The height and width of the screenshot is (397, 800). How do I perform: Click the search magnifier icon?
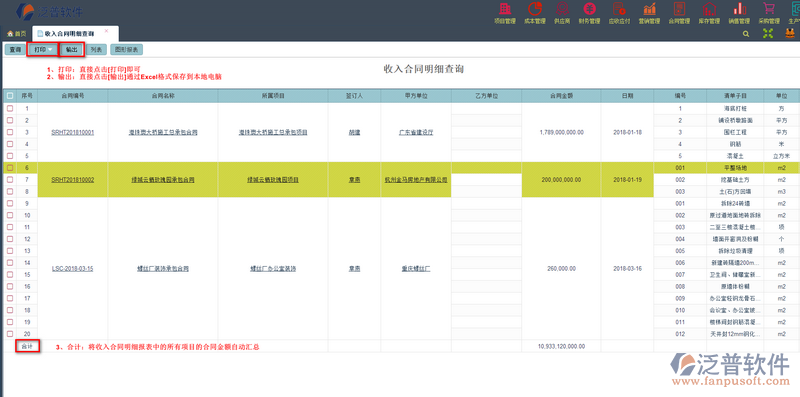746,34
